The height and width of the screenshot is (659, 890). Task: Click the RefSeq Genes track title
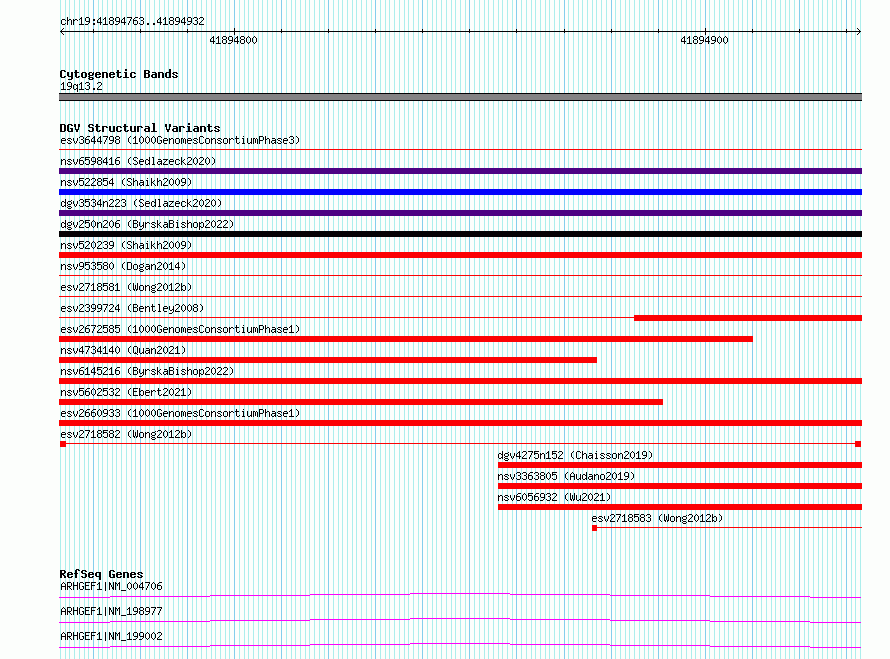[101, 574]
